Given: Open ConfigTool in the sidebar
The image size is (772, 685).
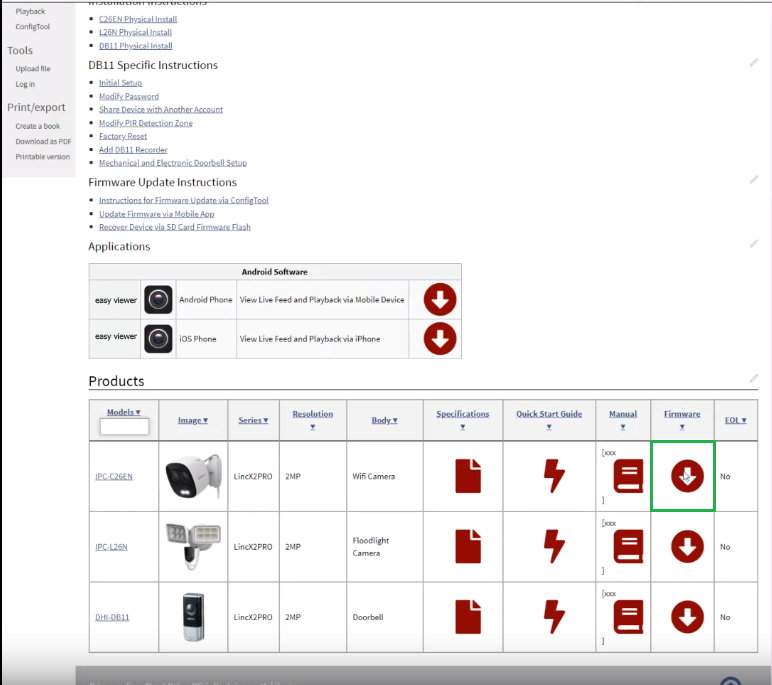Looking at the screenshot, I should tap(32, 27).
